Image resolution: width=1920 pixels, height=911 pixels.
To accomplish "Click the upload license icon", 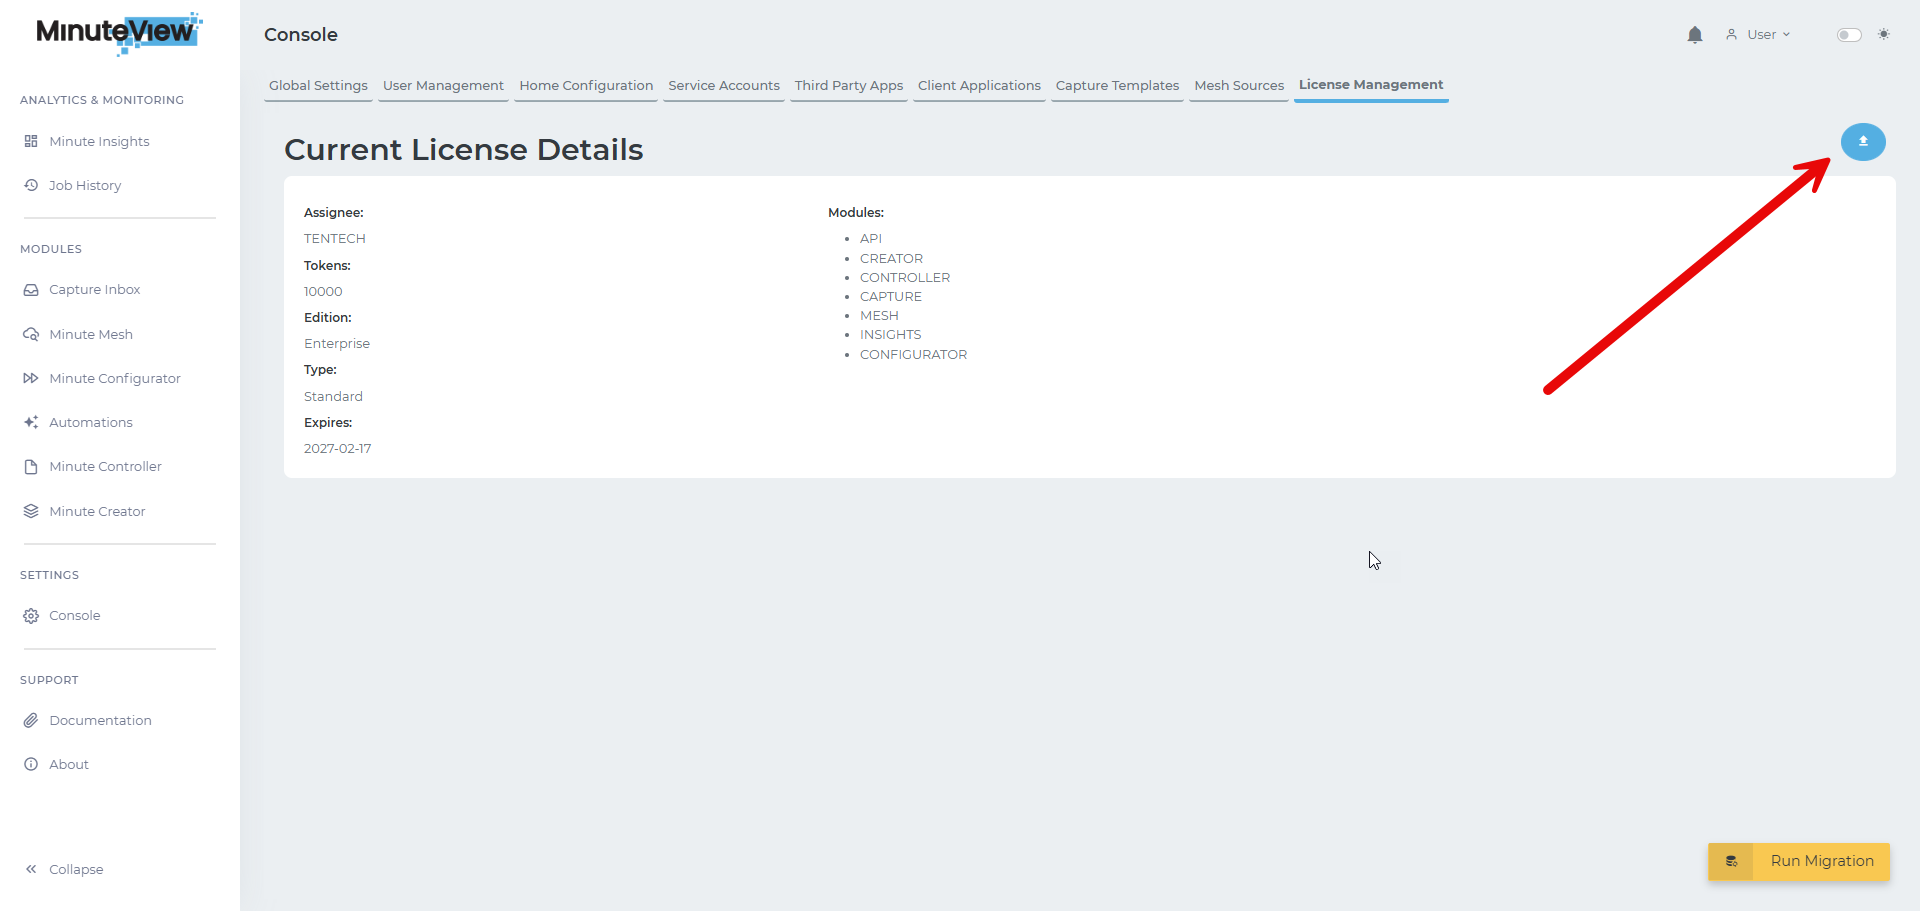I will point(1862,142).
